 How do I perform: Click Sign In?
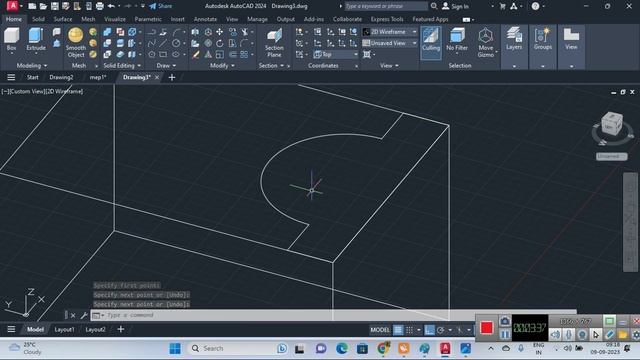click(456, 6)
